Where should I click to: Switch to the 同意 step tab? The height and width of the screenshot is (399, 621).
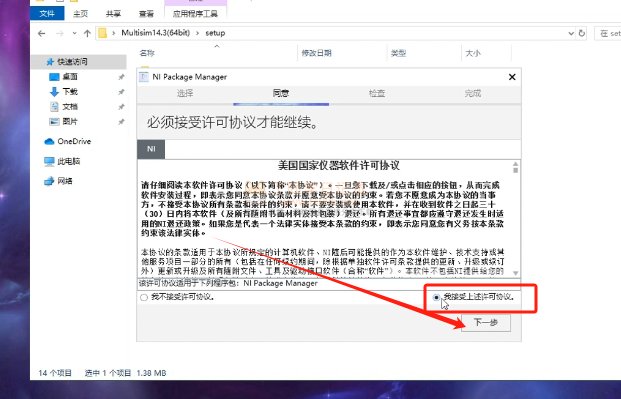(x=281, y=94)
